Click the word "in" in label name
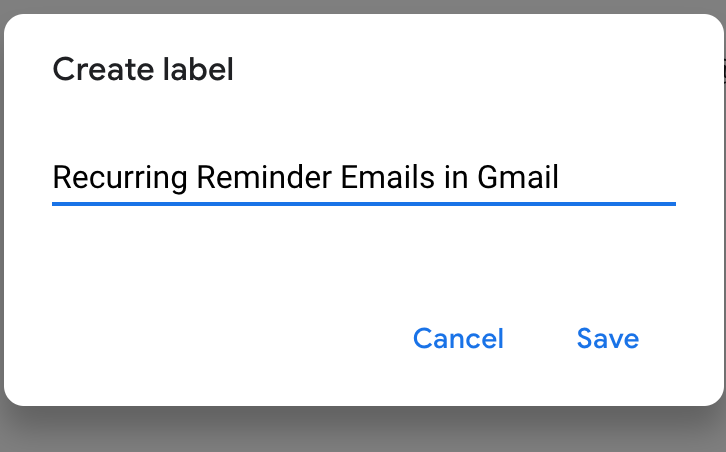This screenshot has height=452, width=726. 455,178
